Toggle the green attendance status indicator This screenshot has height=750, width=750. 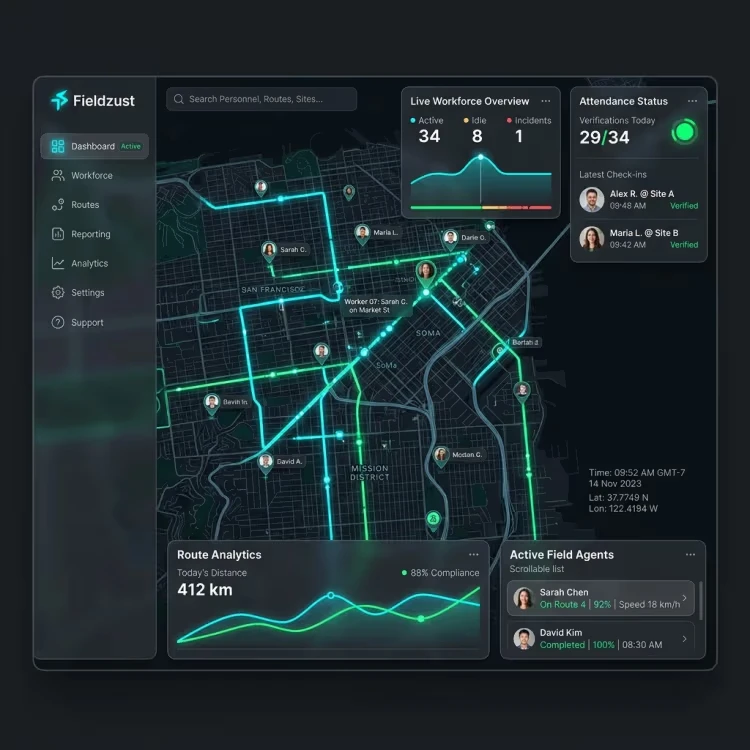684,131
